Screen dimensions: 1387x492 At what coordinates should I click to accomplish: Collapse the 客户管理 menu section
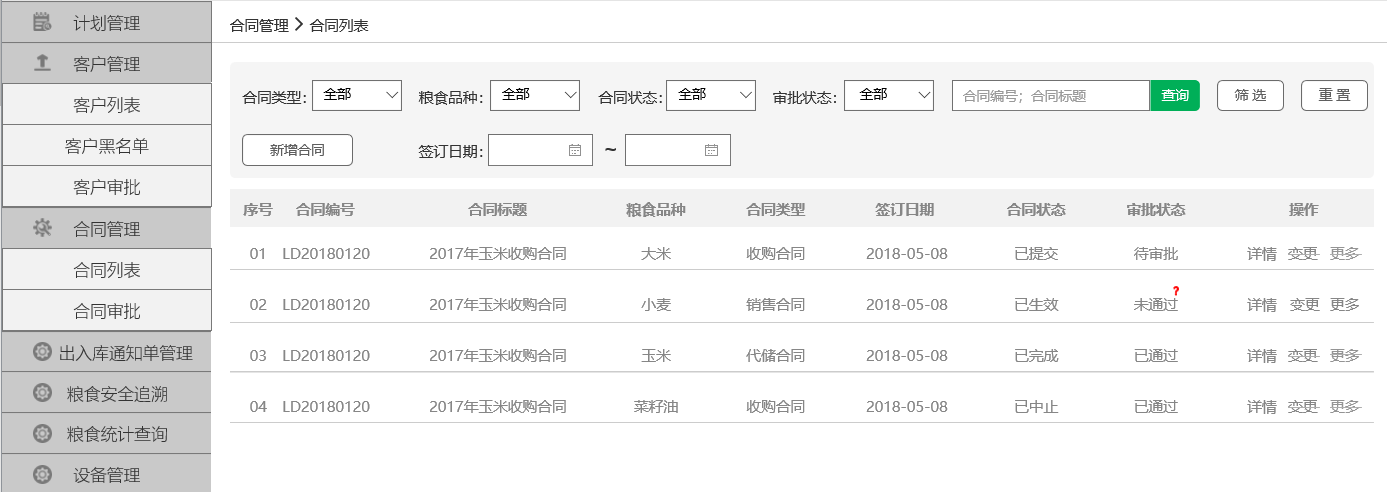106,63
